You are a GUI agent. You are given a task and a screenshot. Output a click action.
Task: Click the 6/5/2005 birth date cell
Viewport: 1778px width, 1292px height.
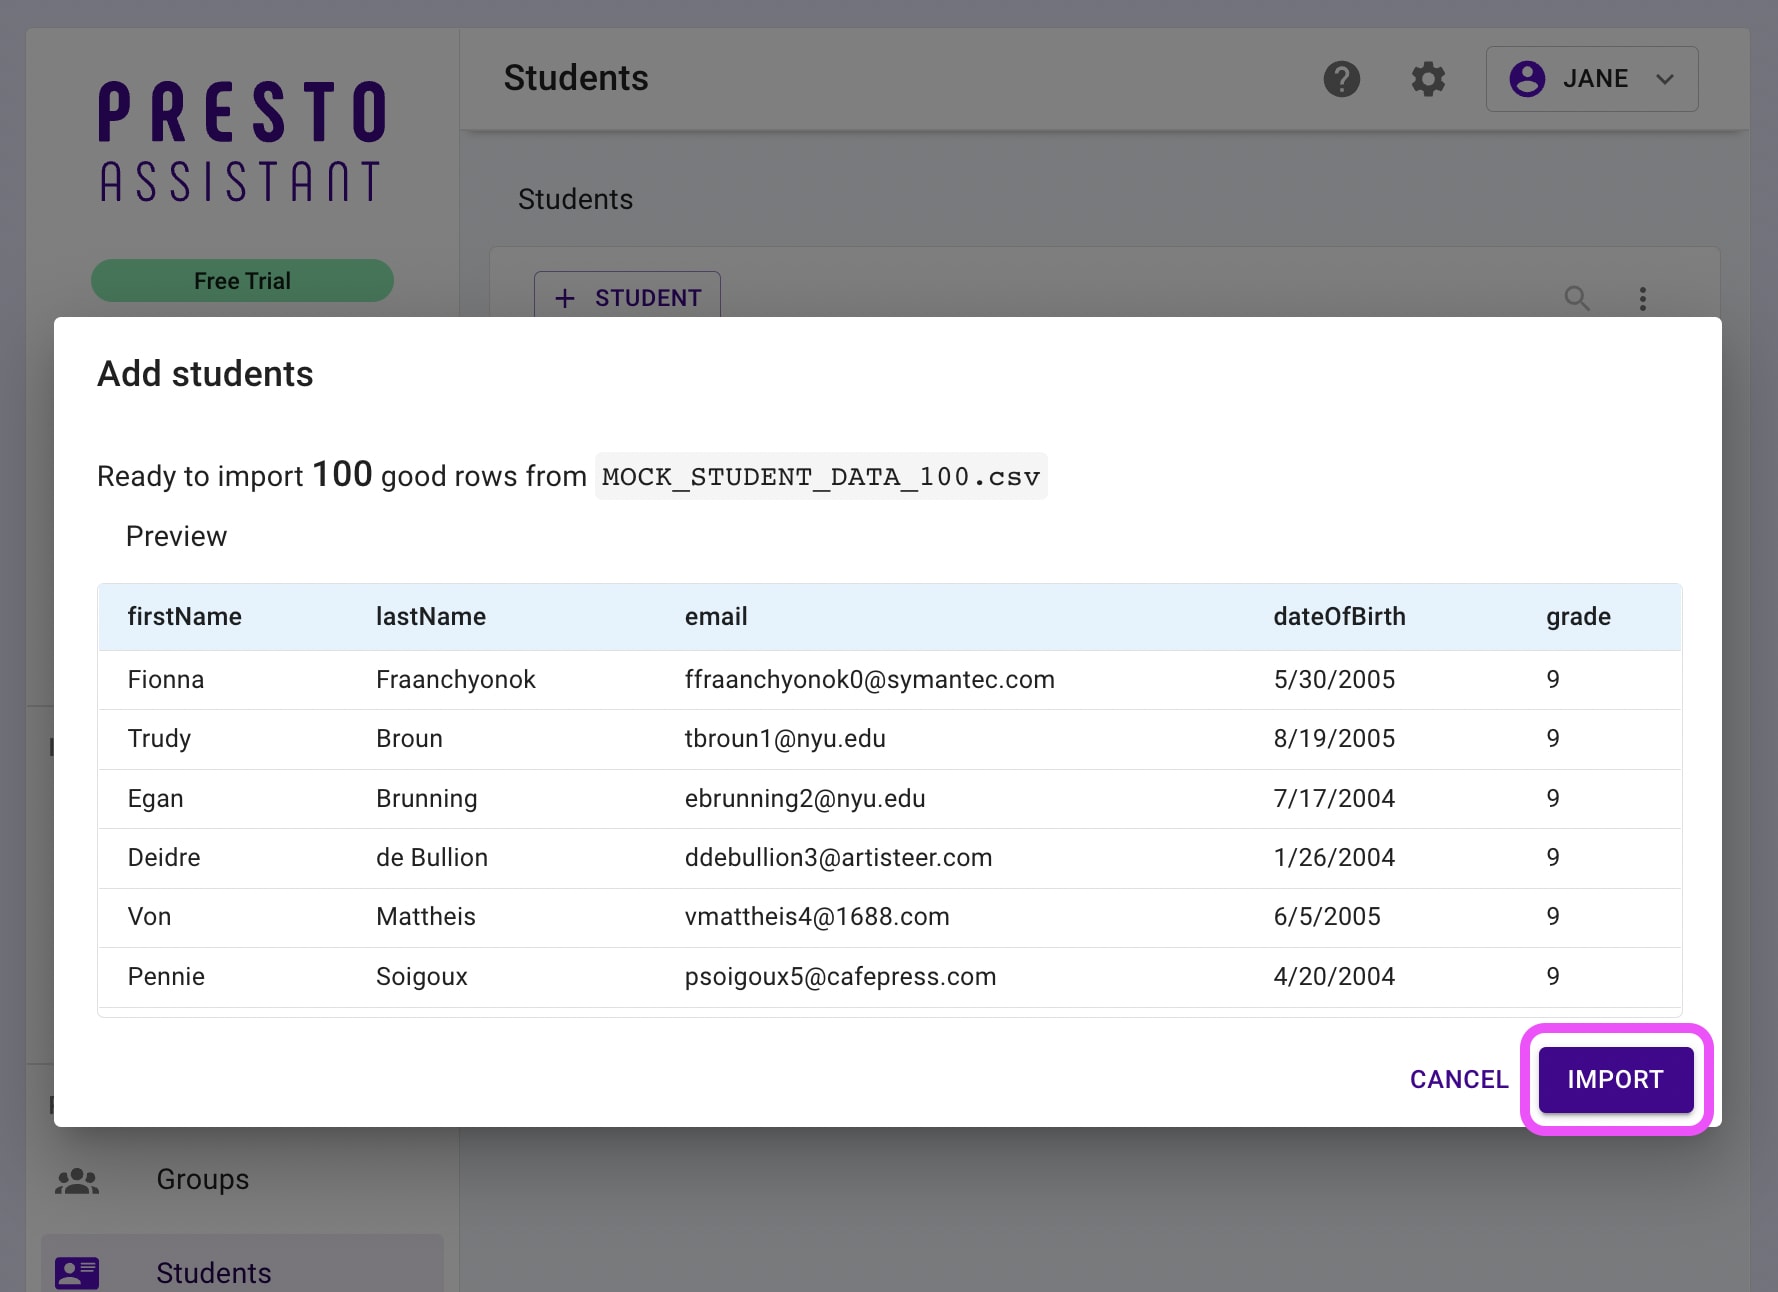(x=1327, y=917)
